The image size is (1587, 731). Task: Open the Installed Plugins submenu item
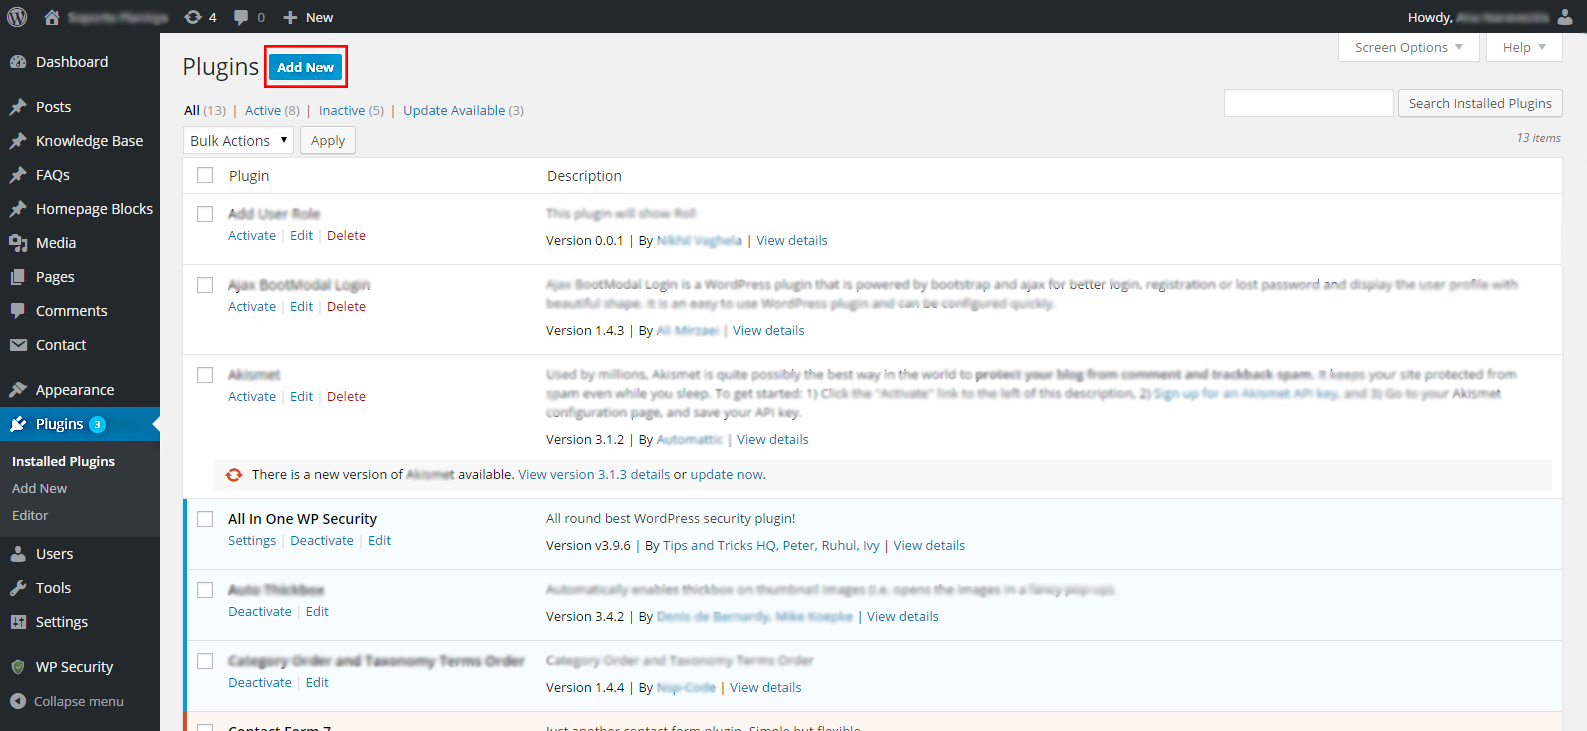coord(63,461)
